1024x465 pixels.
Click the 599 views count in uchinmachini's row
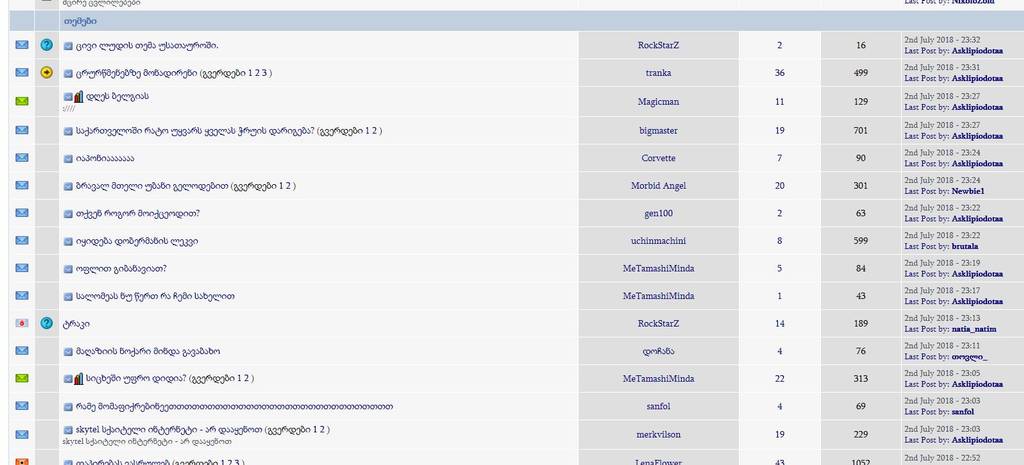point(861,241)
